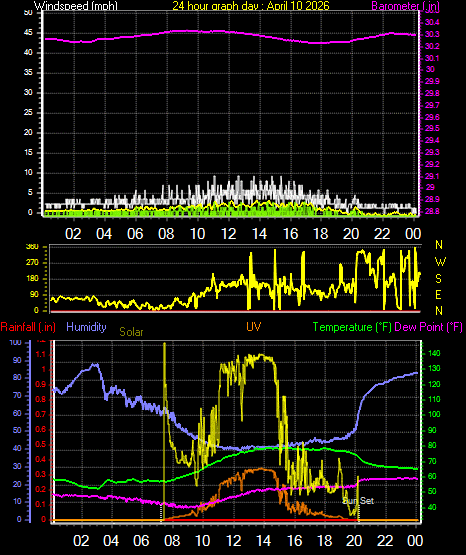Click the 1.1 rainfall scale value

tap(41, 354)
